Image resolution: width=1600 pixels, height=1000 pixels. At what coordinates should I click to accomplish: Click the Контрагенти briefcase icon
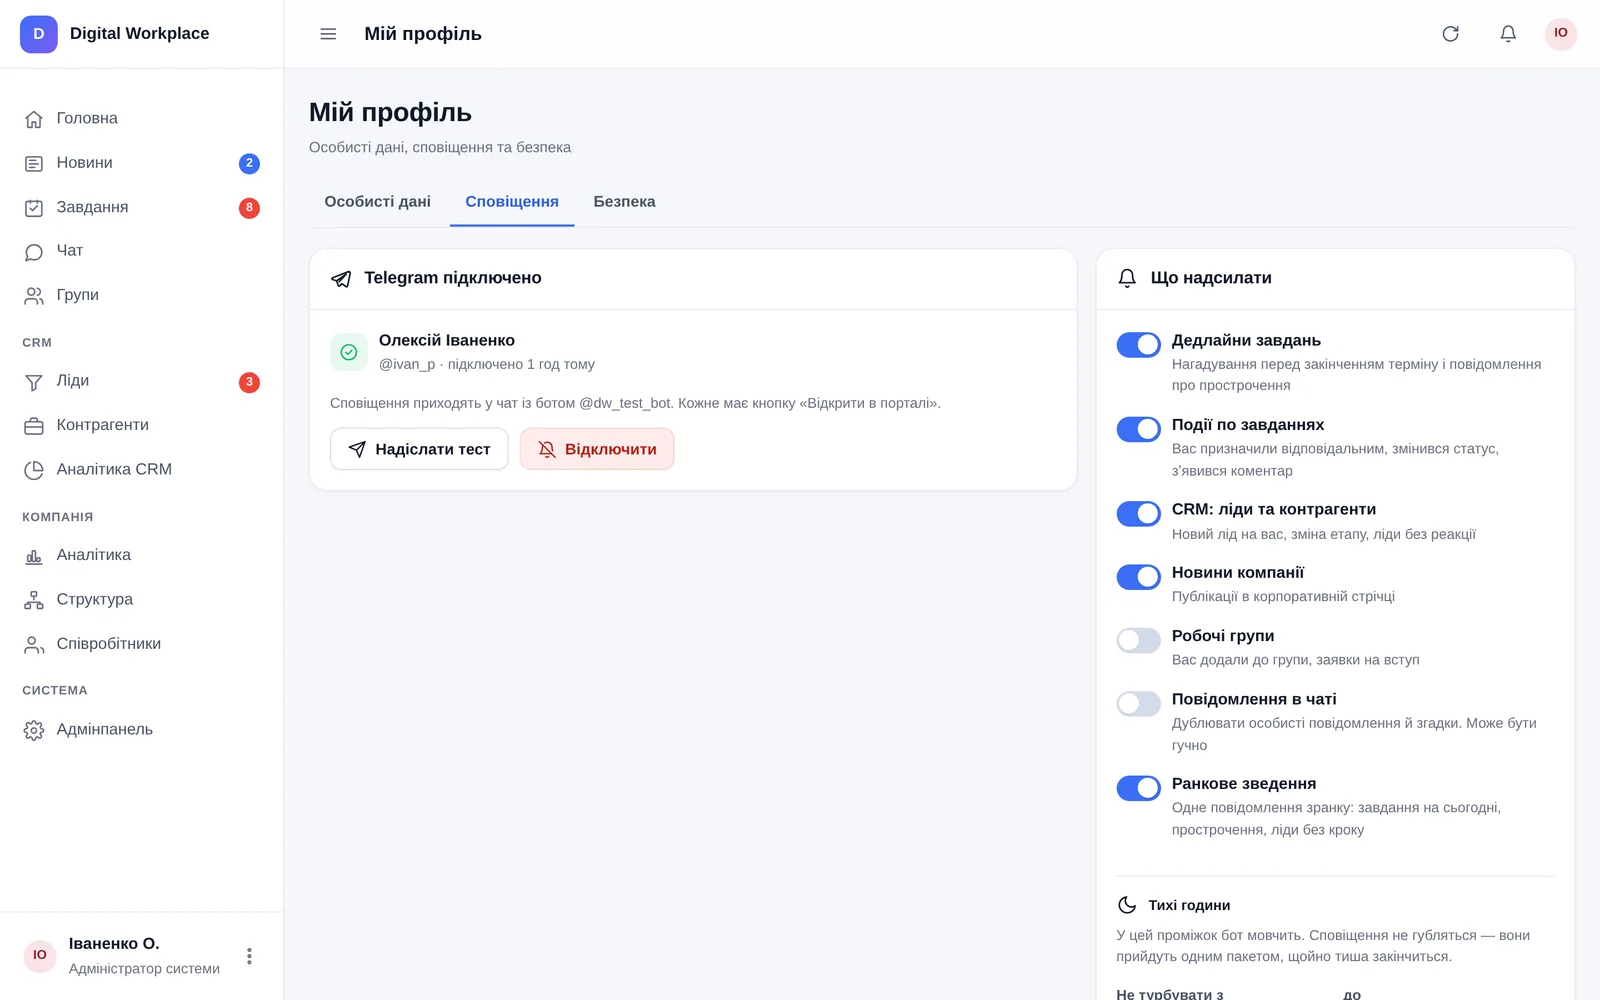click(x=34, y=426)
